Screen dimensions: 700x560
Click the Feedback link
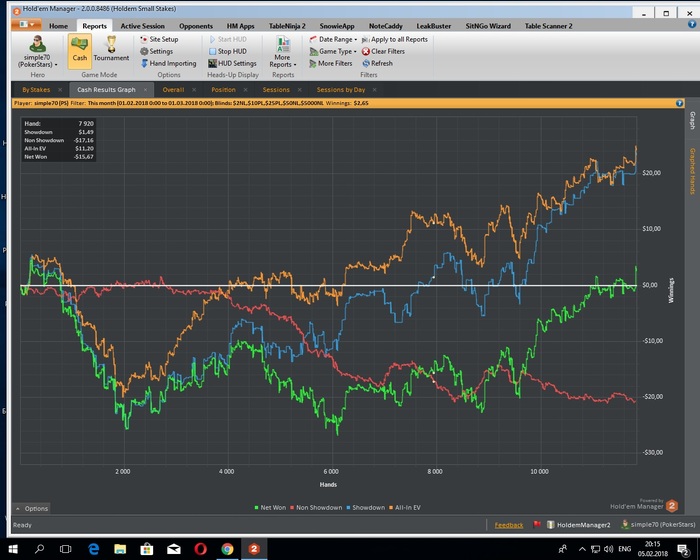point(508,525)
